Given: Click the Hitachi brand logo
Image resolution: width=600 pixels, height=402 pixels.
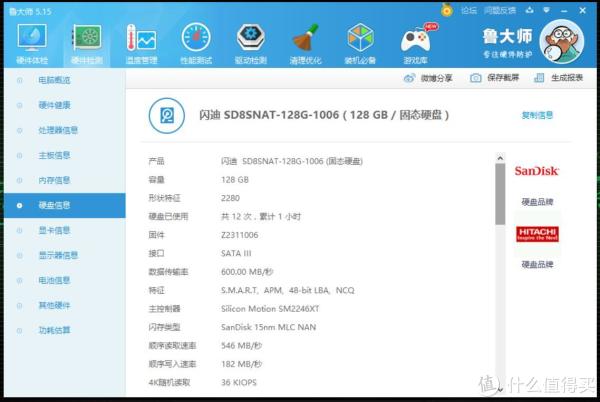Looking at the screenshot, I should point(537,234).
